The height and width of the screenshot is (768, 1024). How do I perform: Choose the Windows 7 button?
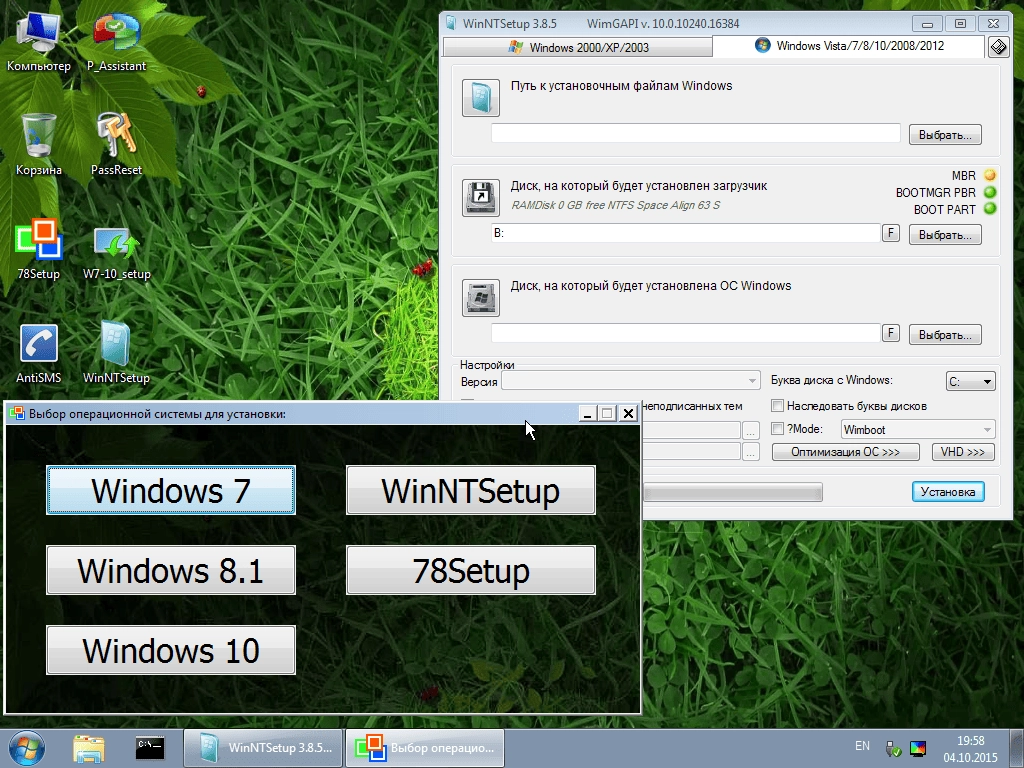(170, 490)
